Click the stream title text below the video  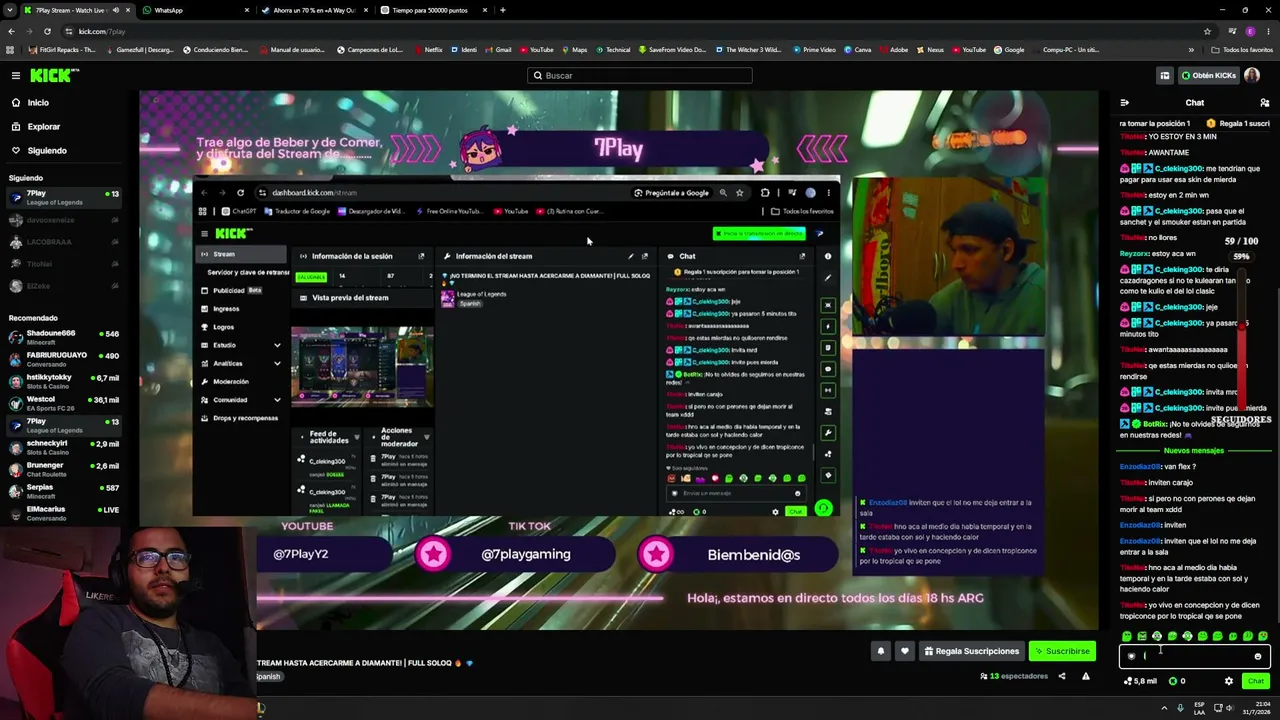point(364,663)
